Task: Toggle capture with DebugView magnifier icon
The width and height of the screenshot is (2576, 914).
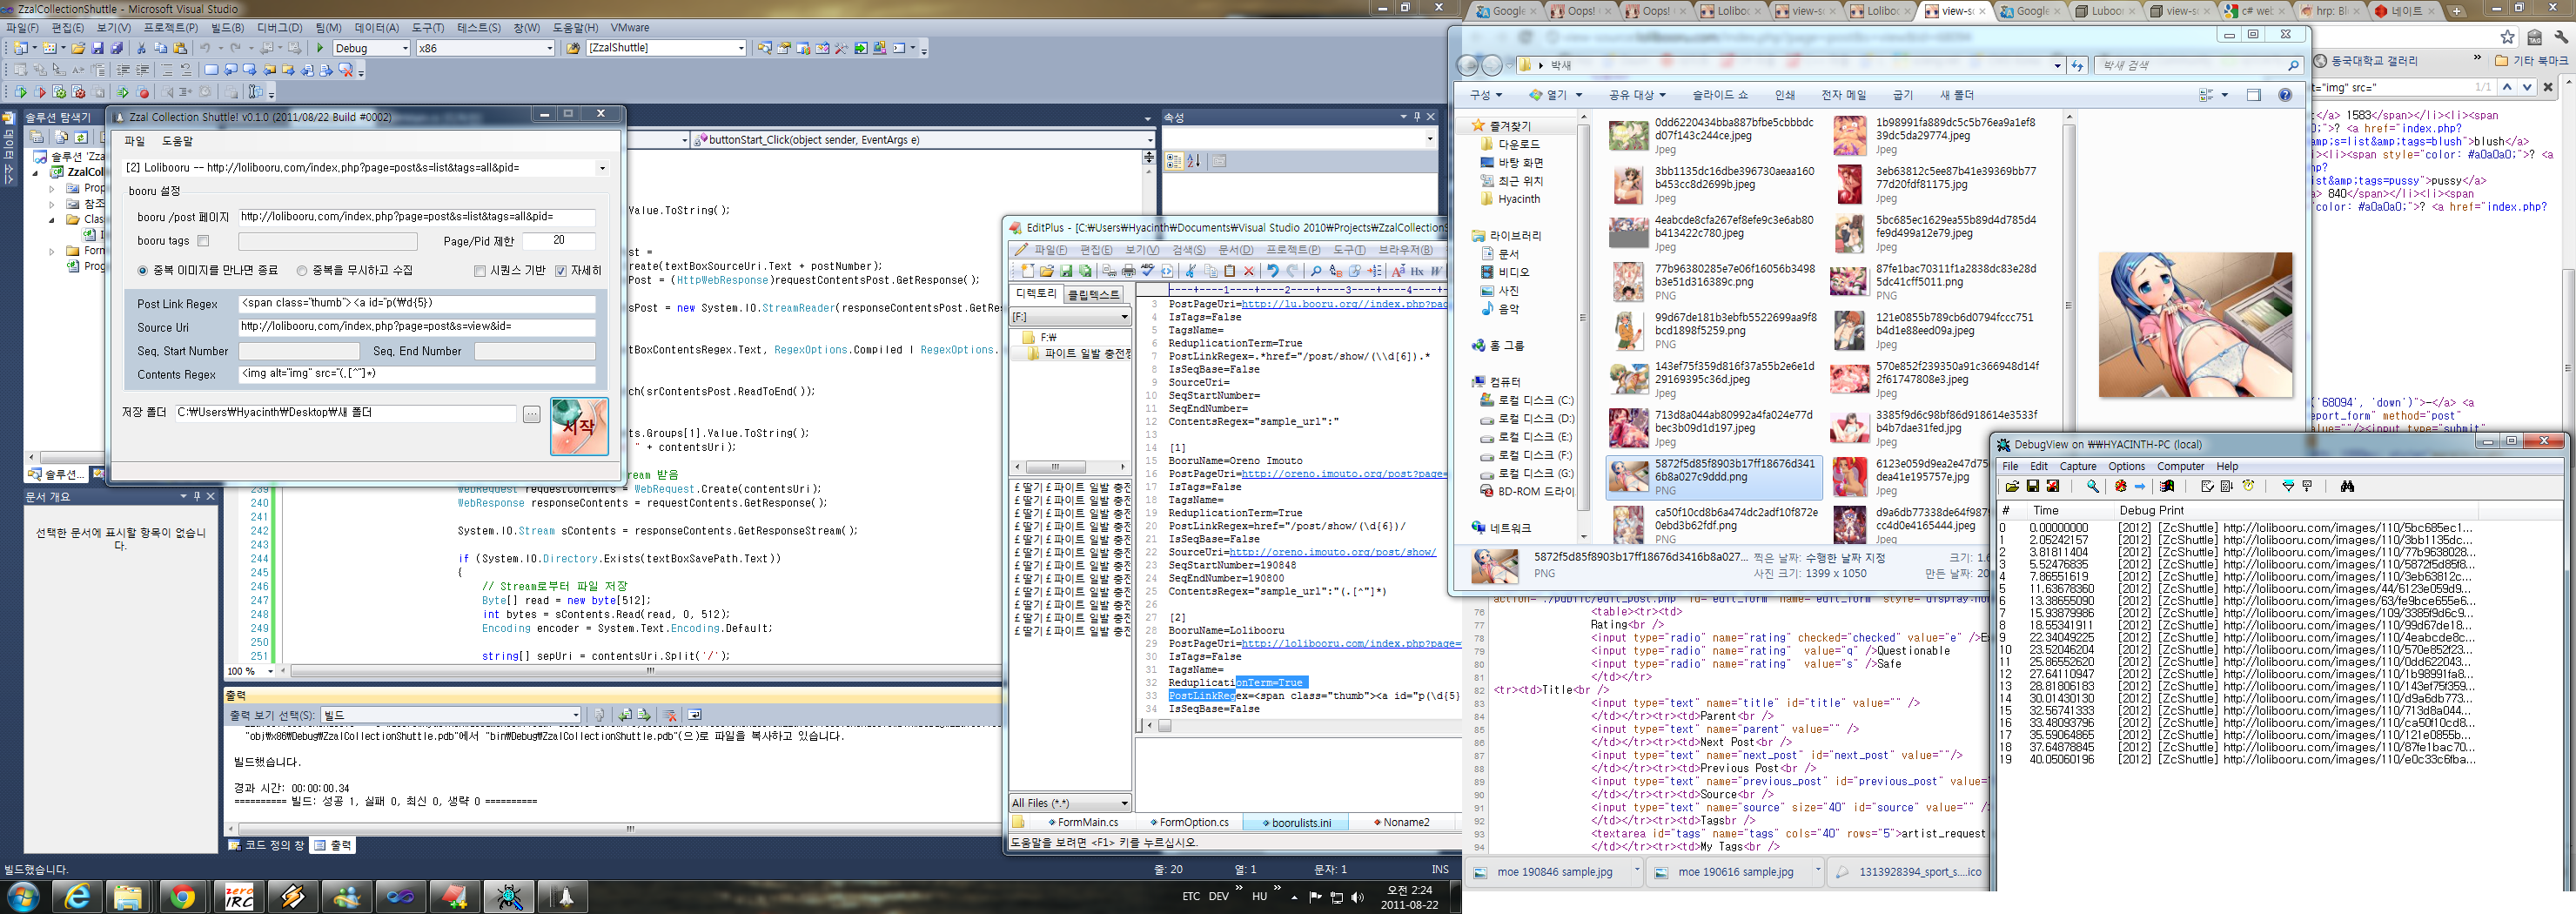Action: coord(2092,486)
